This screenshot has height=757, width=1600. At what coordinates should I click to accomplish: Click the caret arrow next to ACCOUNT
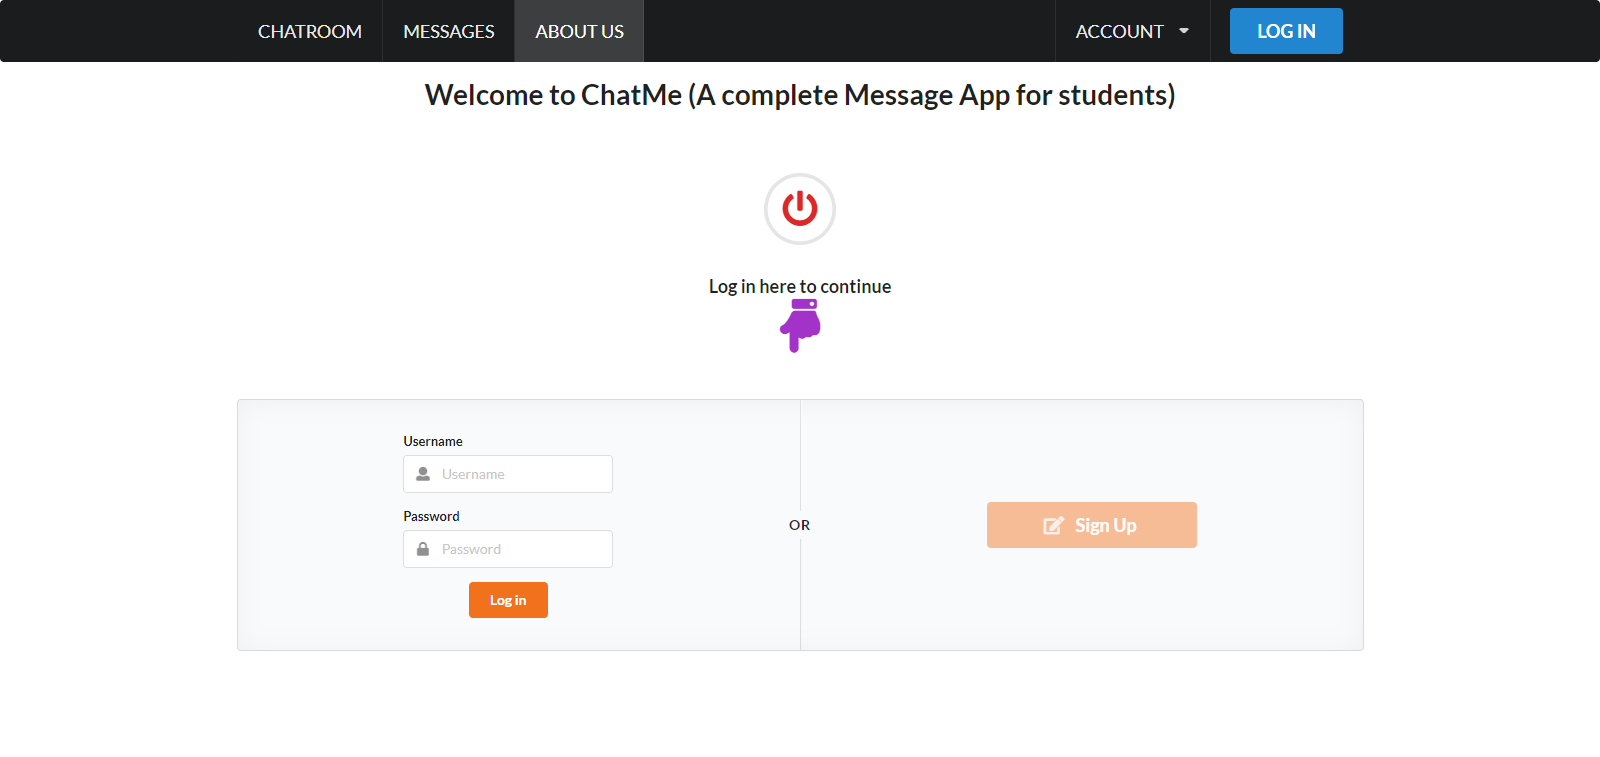point(1184,31)
